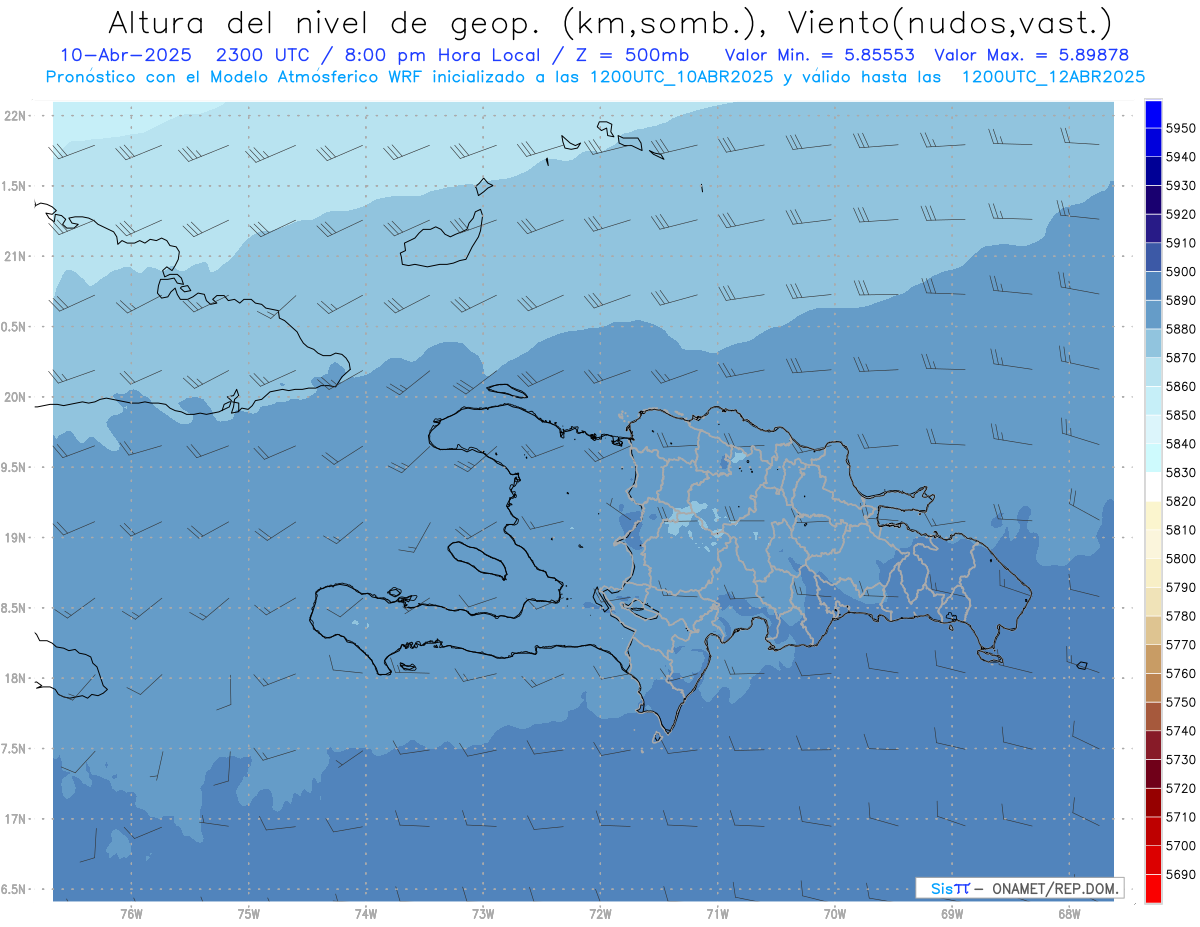
Task: Click the '6.5N' latitude tick label
Action: [x=13, y=889]
